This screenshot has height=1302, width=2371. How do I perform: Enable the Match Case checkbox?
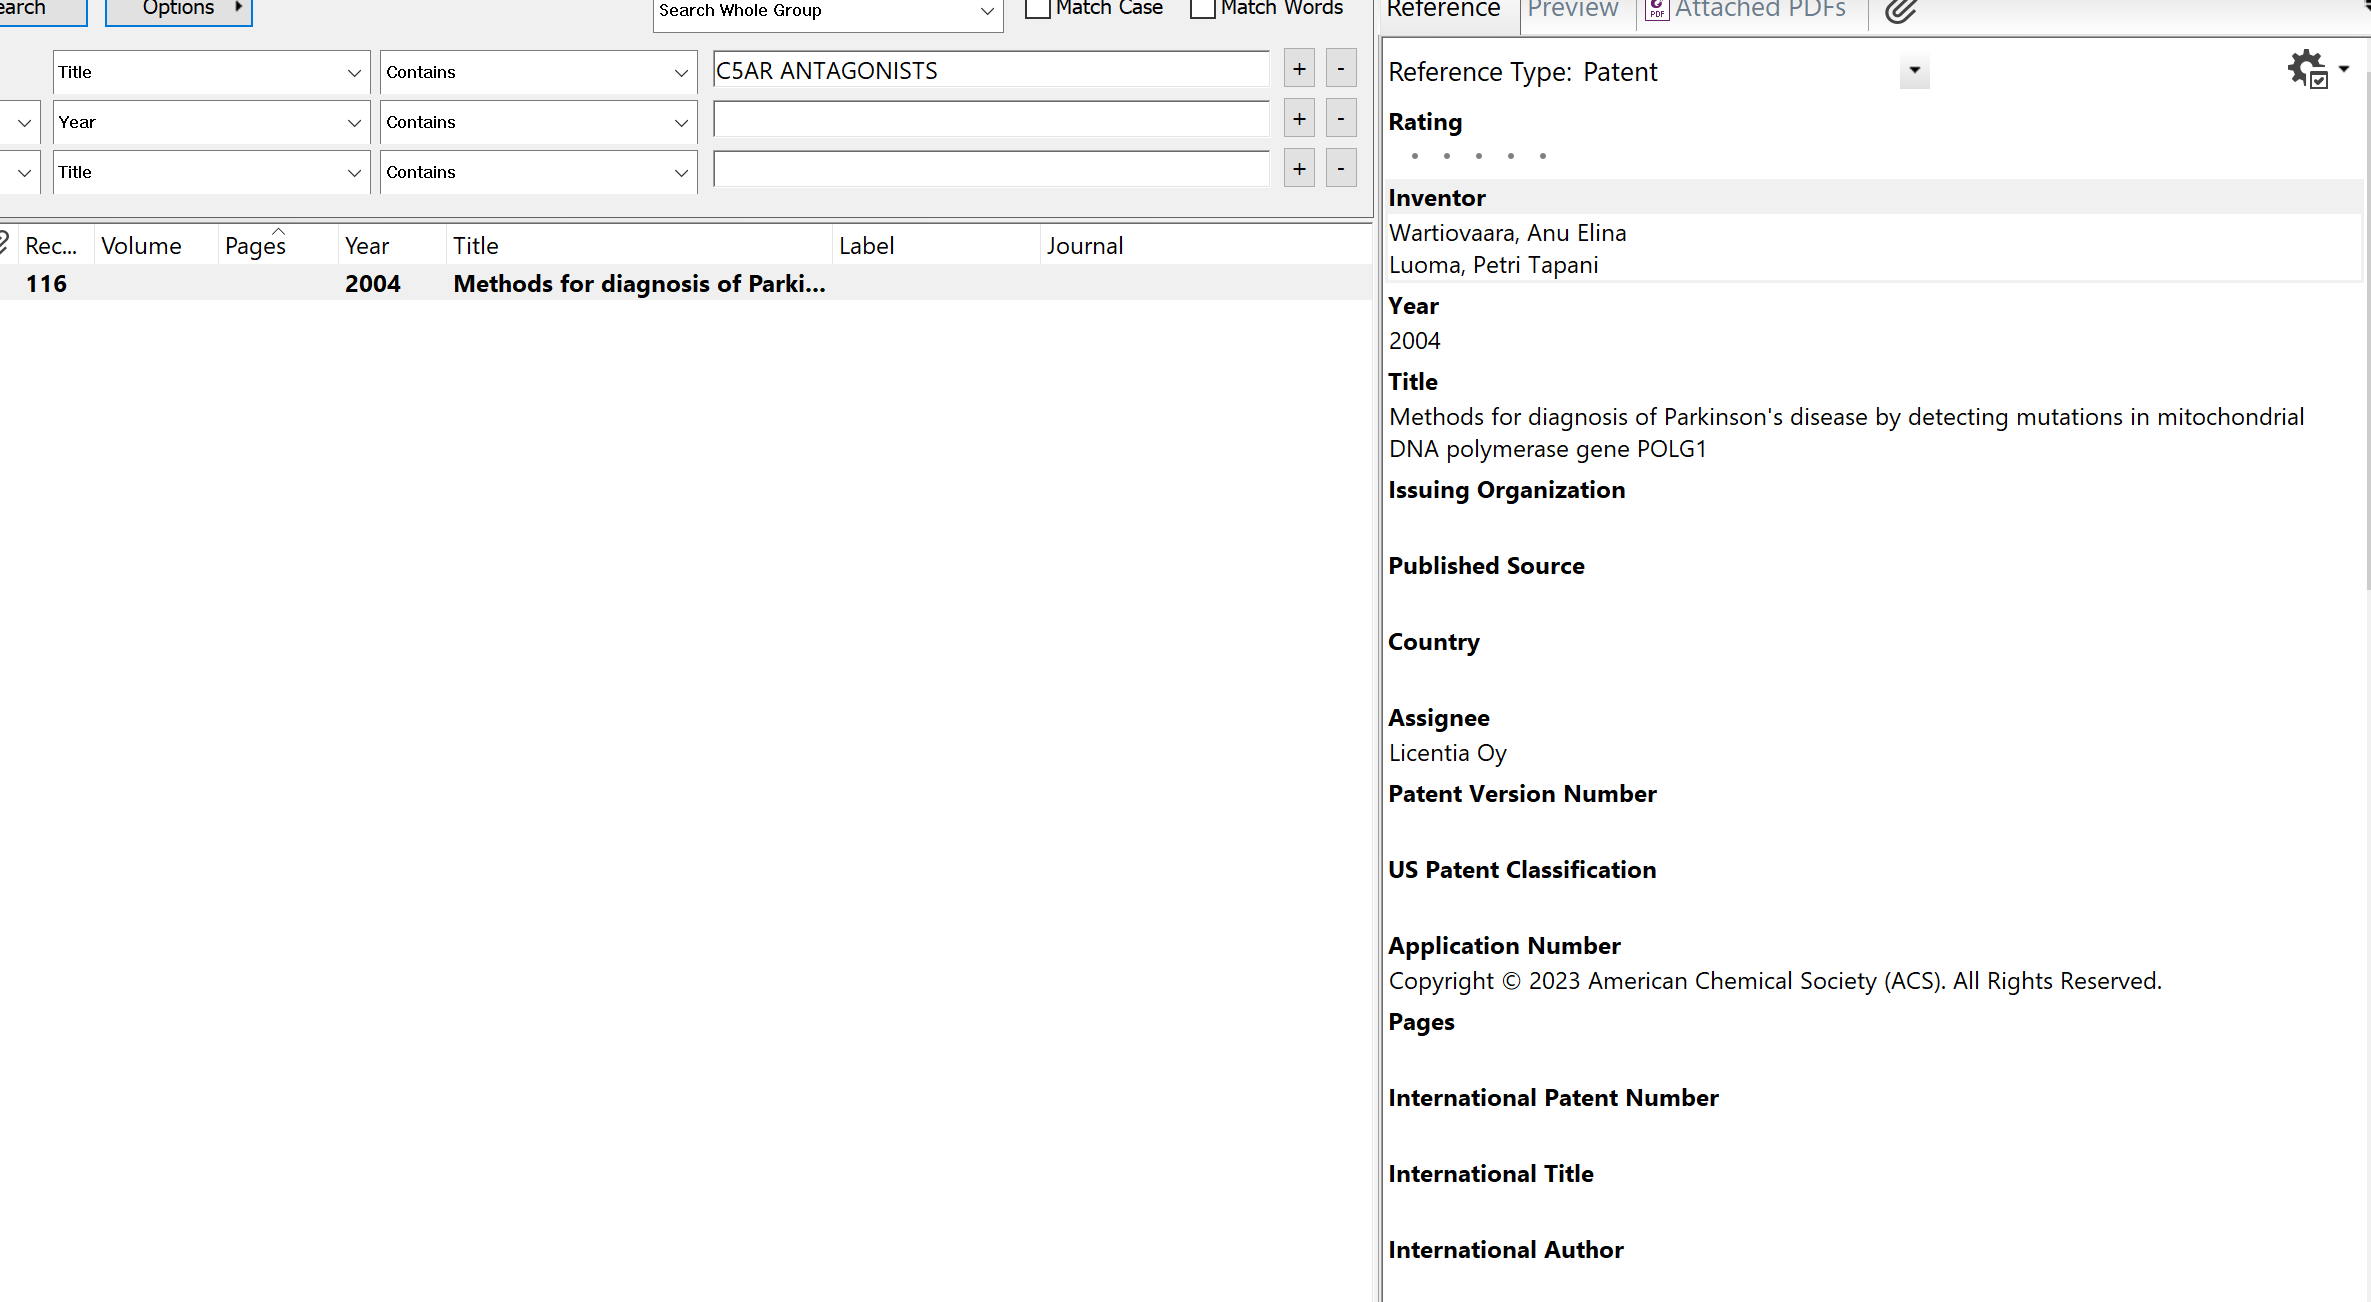1038,9
